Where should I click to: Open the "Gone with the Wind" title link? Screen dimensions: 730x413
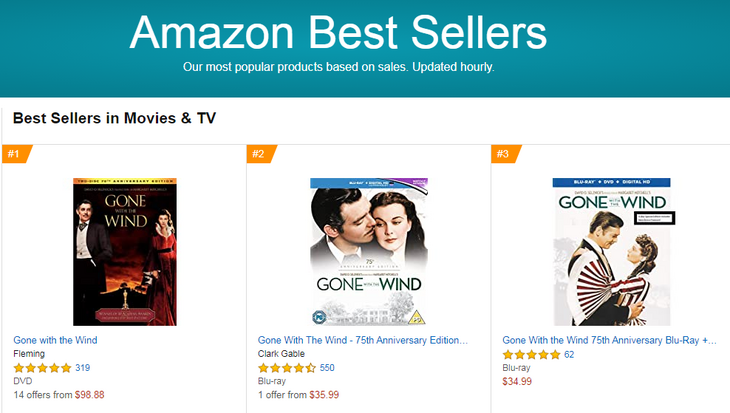coord(55,340)
